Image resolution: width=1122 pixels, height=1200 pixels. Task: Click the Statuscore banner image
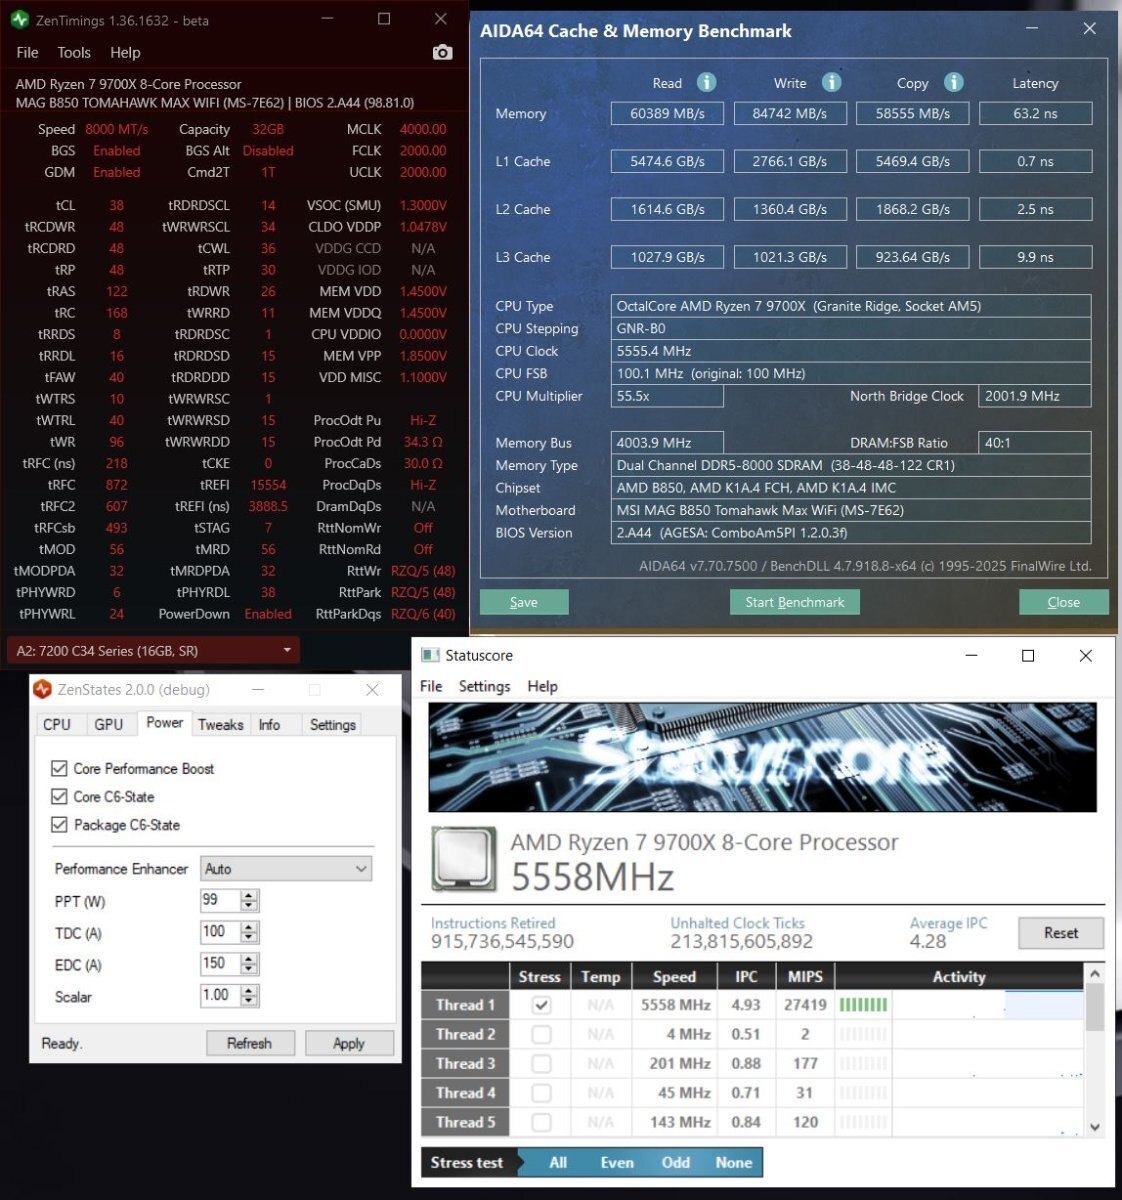[x=762, y=756]
